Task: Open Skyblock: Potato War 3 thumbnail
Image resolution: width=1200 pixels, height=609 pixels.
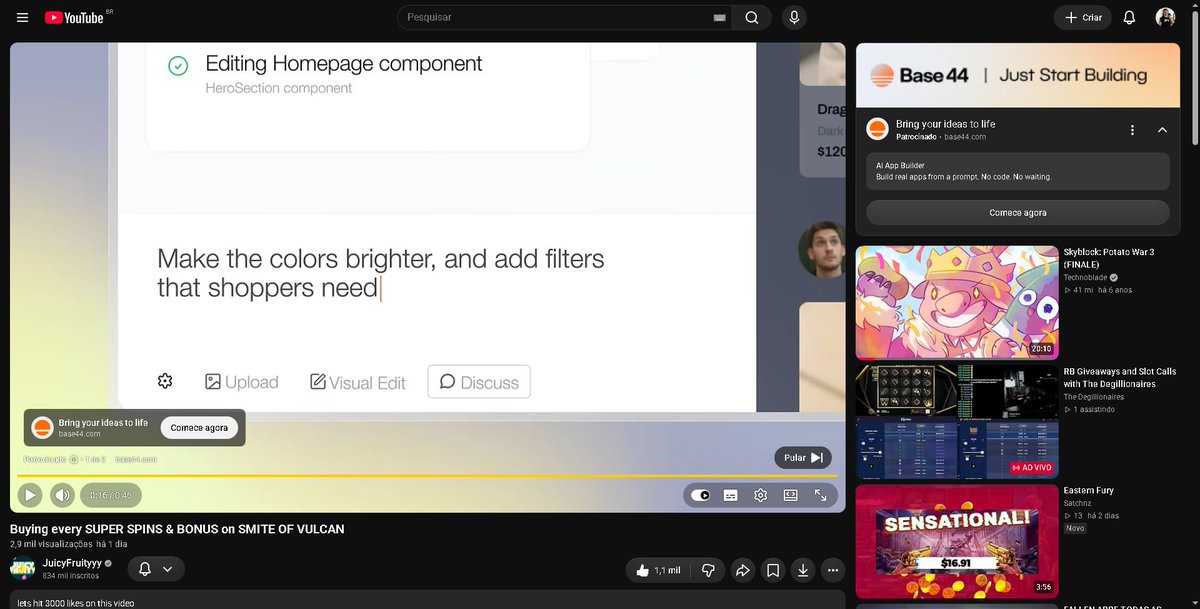Action: (x=957, y=303)
